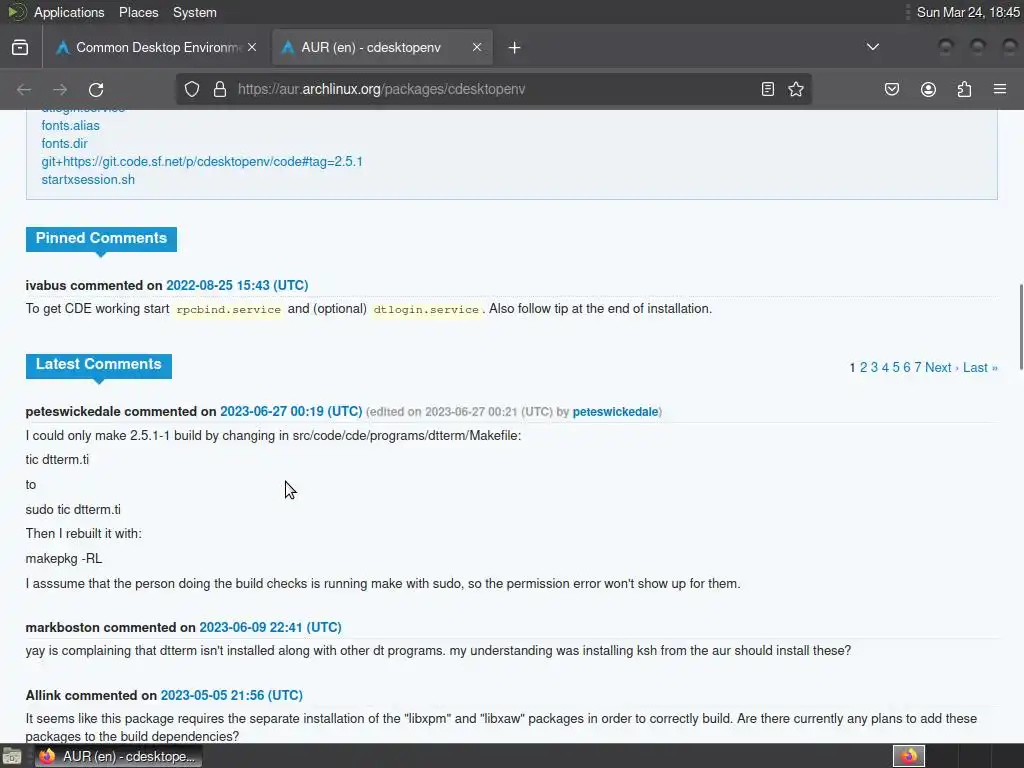
Task: Go to comments page 4
Action: tap(886, 368)
